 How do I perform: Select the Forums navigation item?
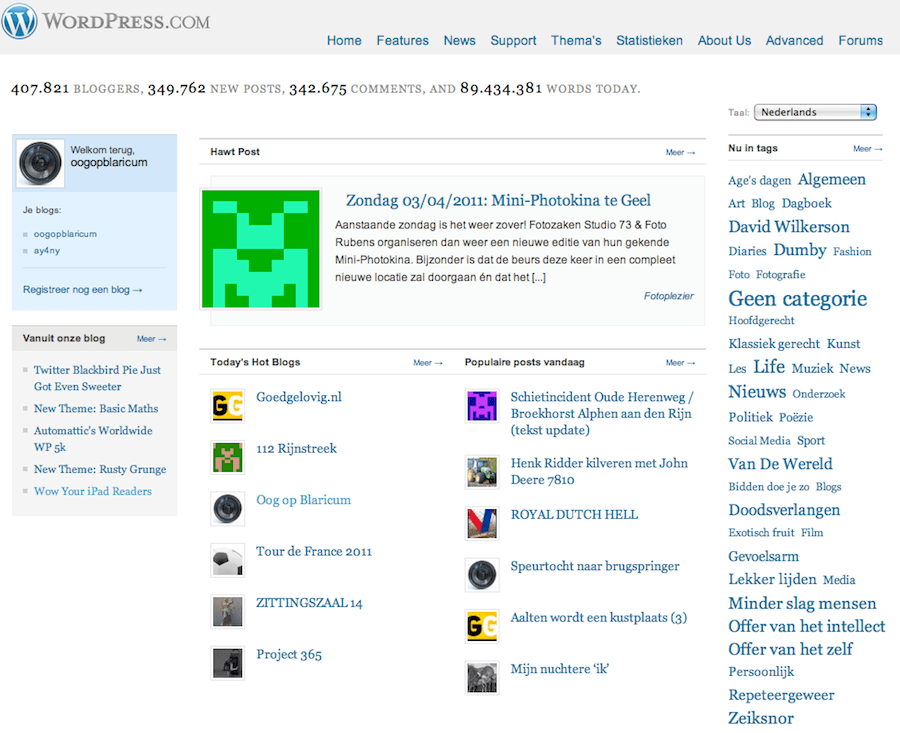pyautogui.click(x=860, y=41)
